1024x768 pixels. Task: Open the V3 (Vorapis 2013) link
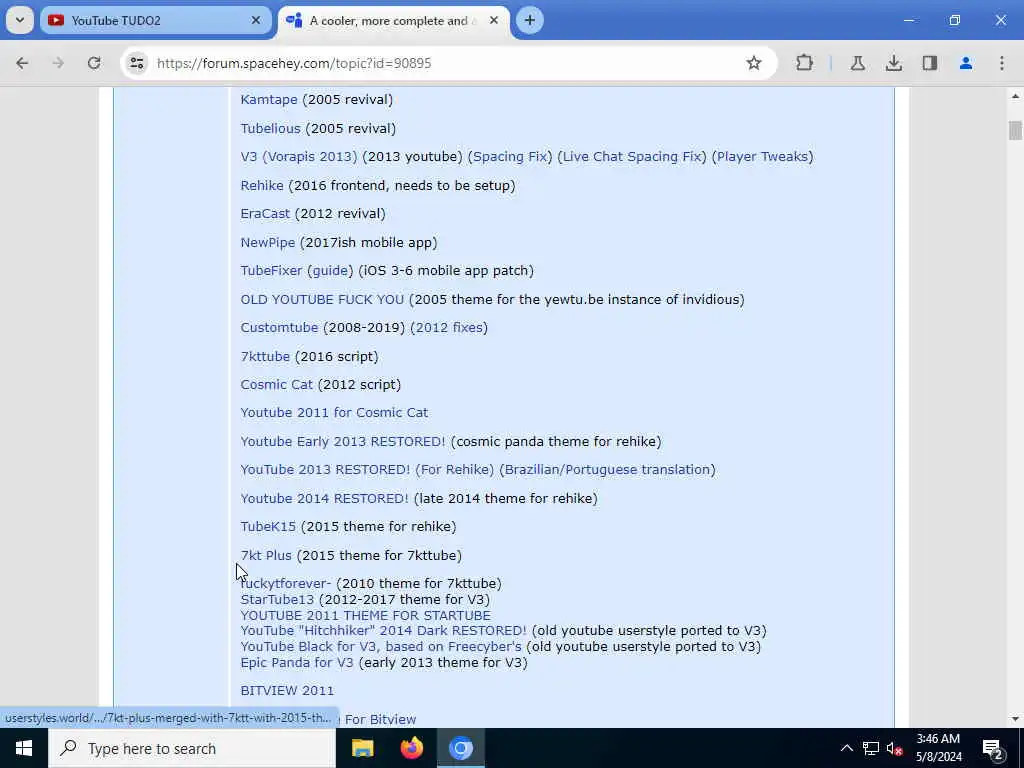[x=298, y=157]
